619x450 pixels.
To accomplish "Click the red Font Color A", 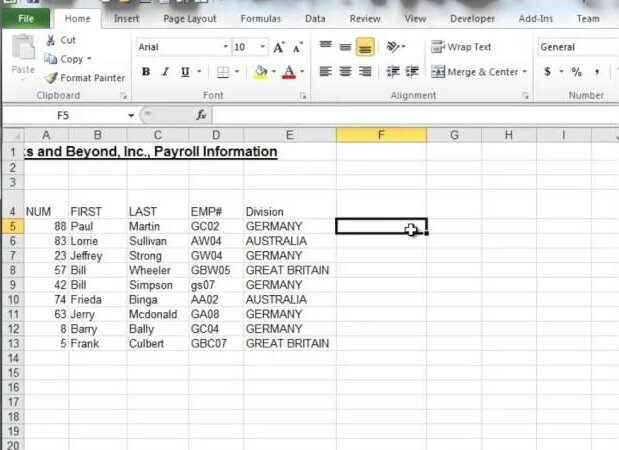I will pyautogui.click(x=289, y=72).
